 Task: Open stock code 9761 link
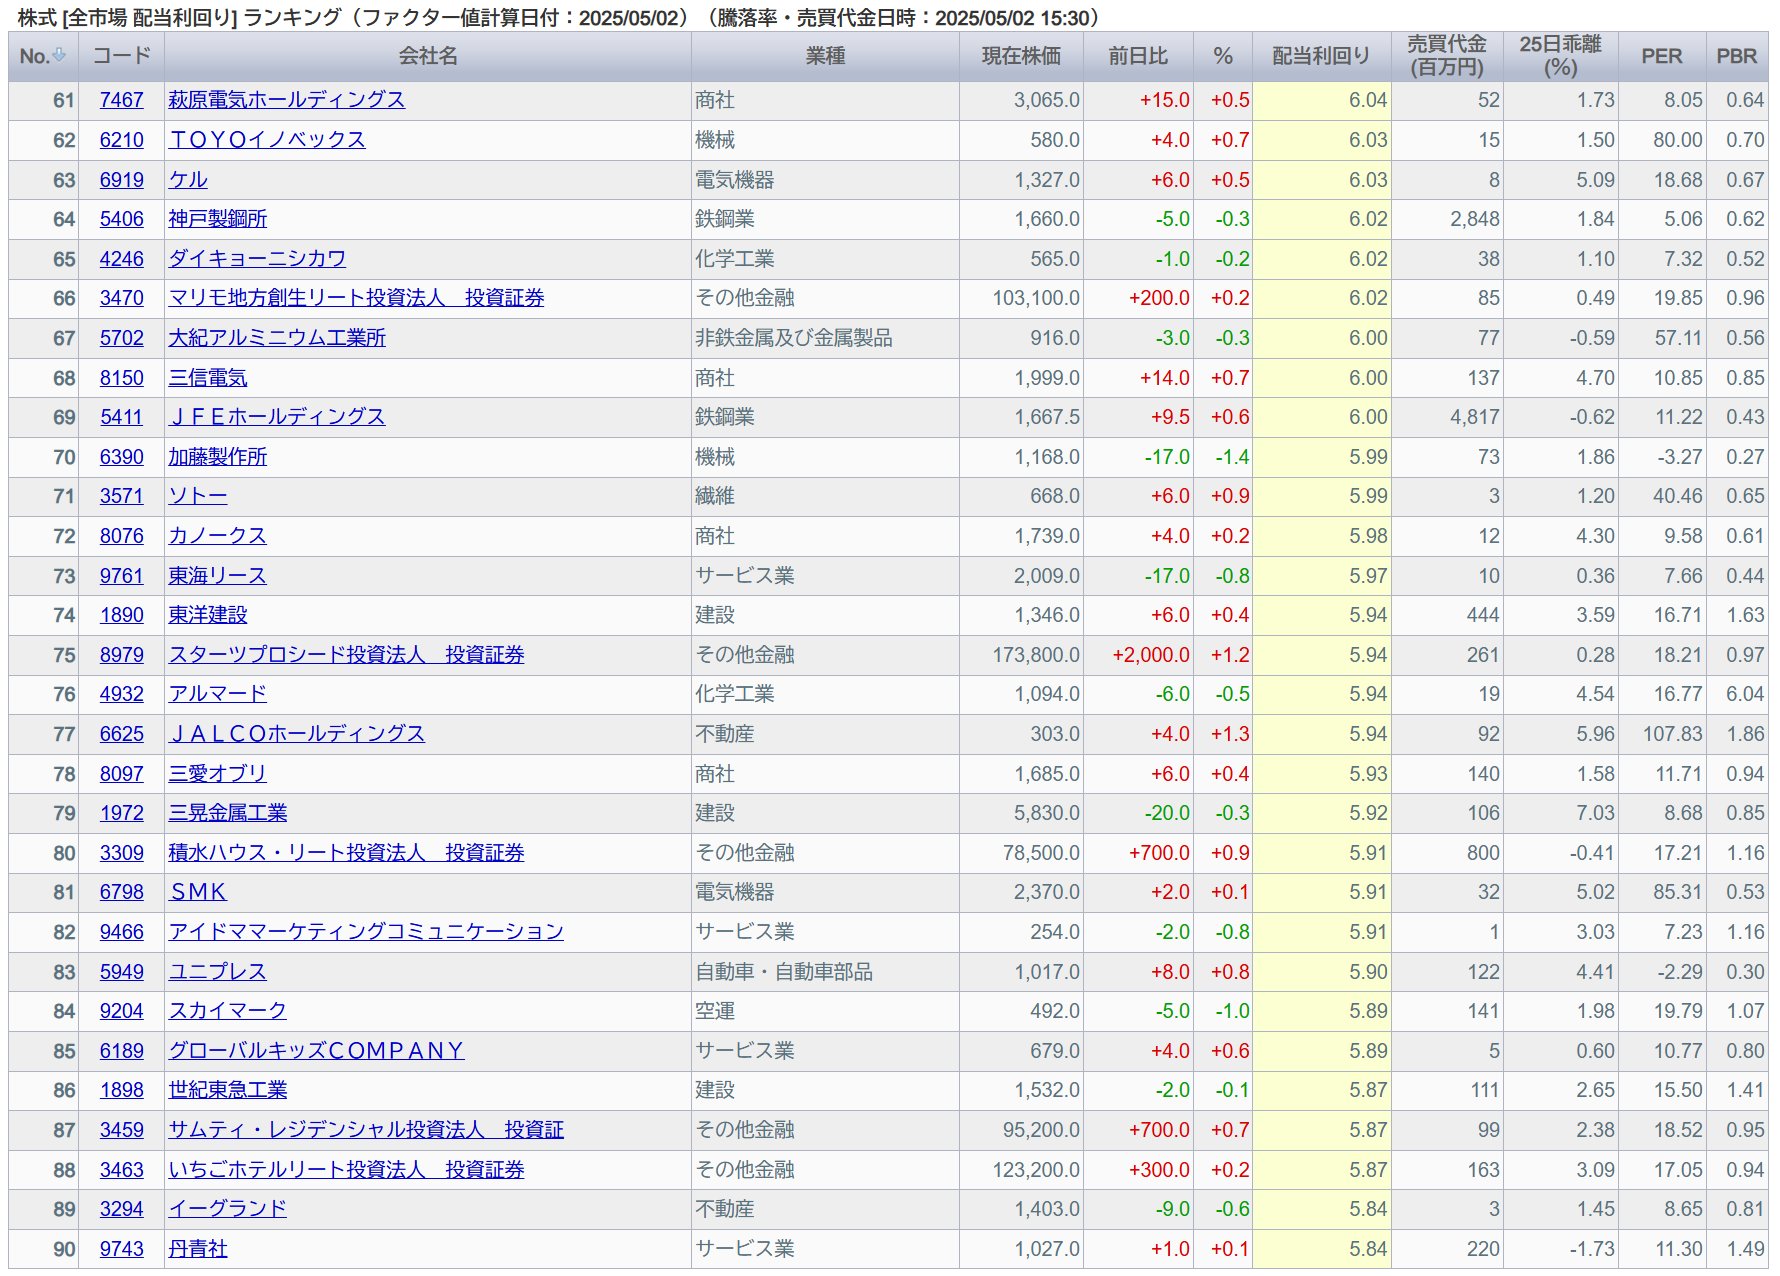click(x=122, y=576)
